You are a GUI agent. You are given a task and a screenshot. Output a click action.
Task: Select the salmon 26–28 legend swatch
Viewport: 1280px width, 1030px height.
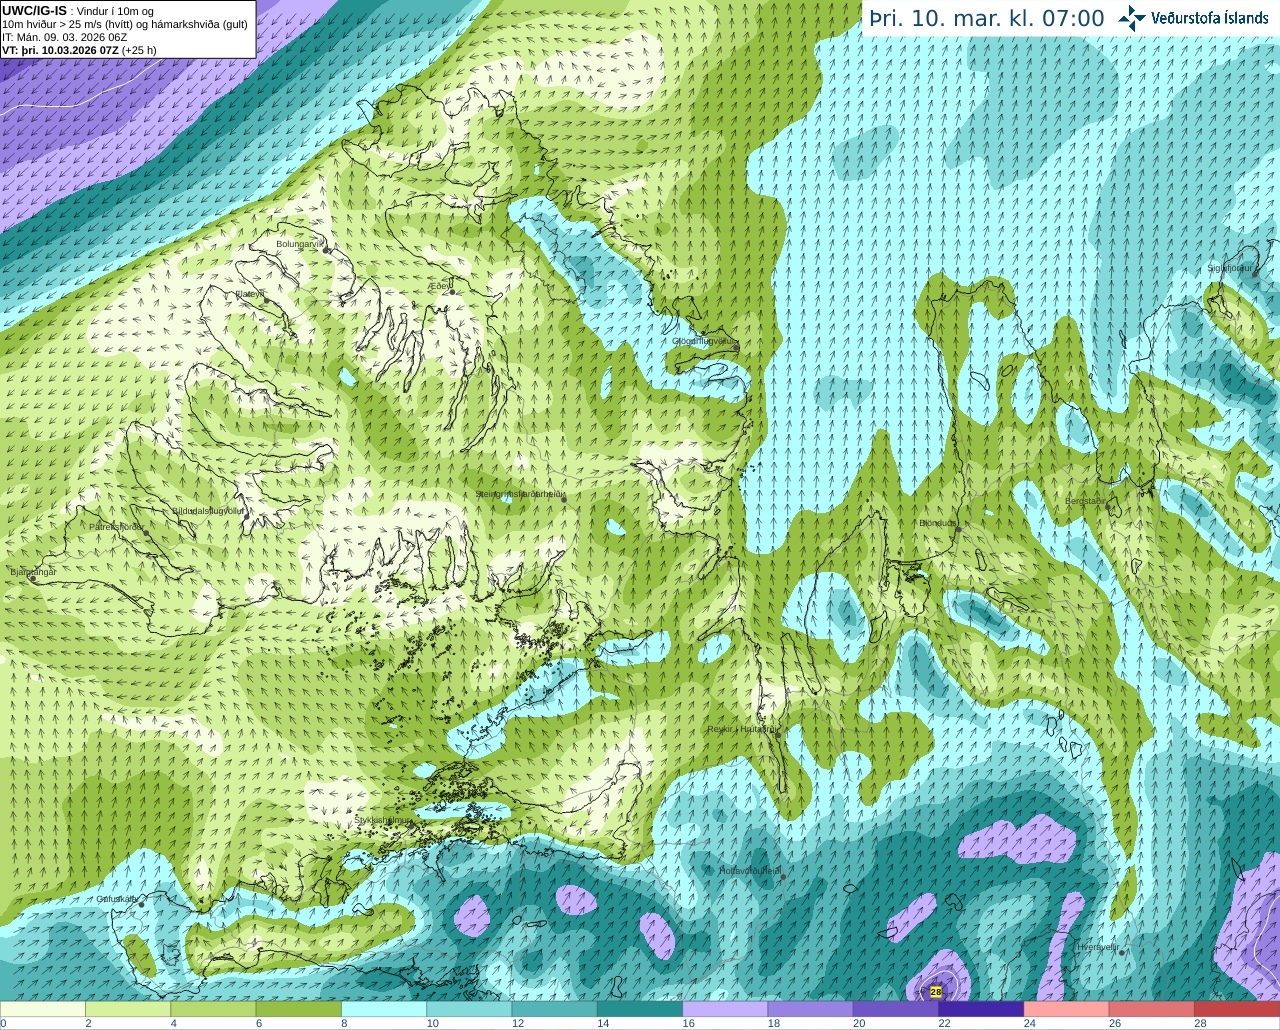pos(1152,1009)
